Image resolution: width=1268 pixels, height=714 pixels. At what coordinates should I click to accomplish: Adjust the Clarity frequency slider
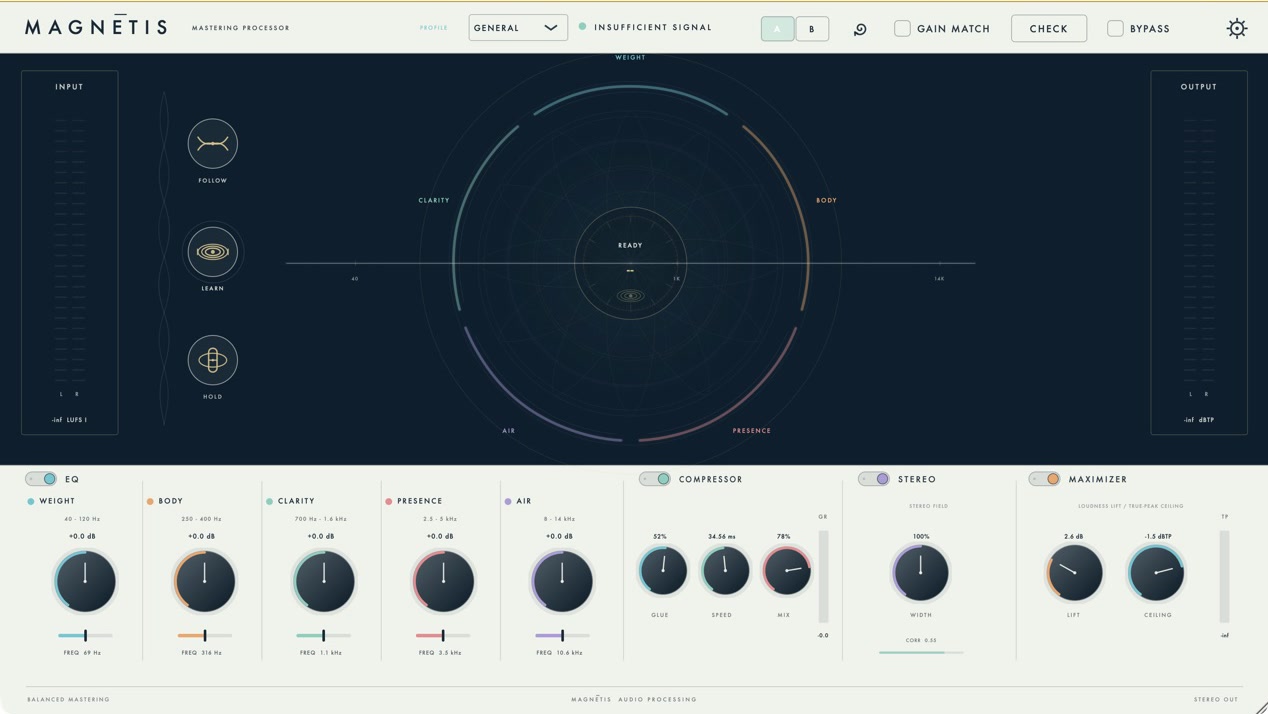pyautogui.click(x=324, y=635)
